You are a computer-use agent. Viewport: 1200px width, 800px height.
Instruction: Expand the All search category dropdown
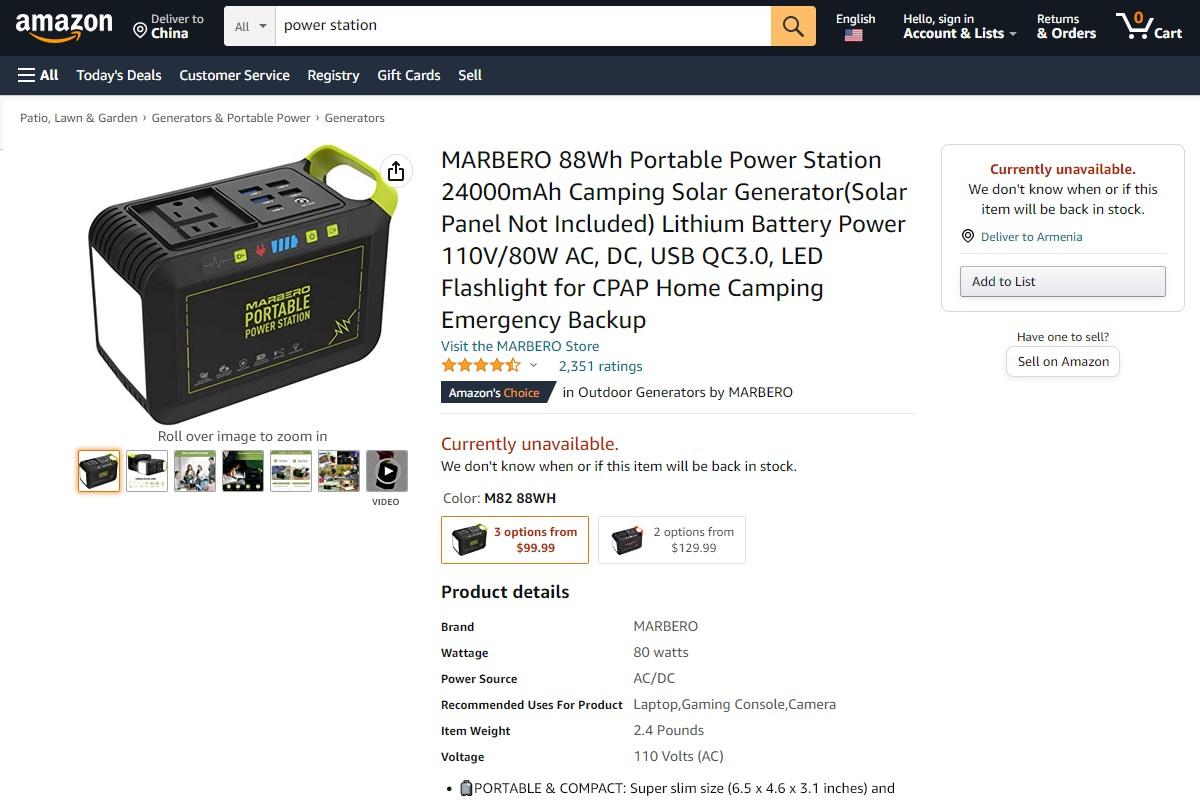[250, 26]
